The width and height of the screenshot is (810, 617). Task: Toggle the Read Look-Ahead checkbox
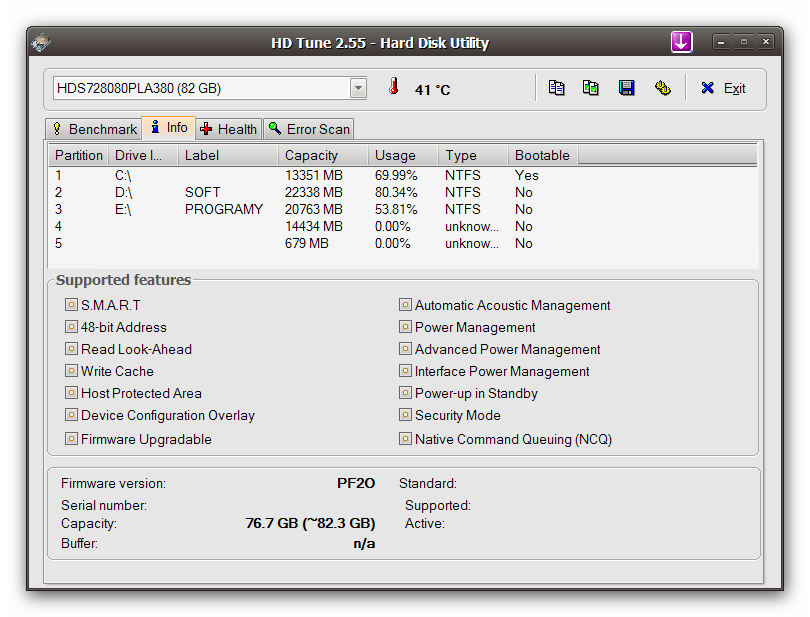(71, 349)
